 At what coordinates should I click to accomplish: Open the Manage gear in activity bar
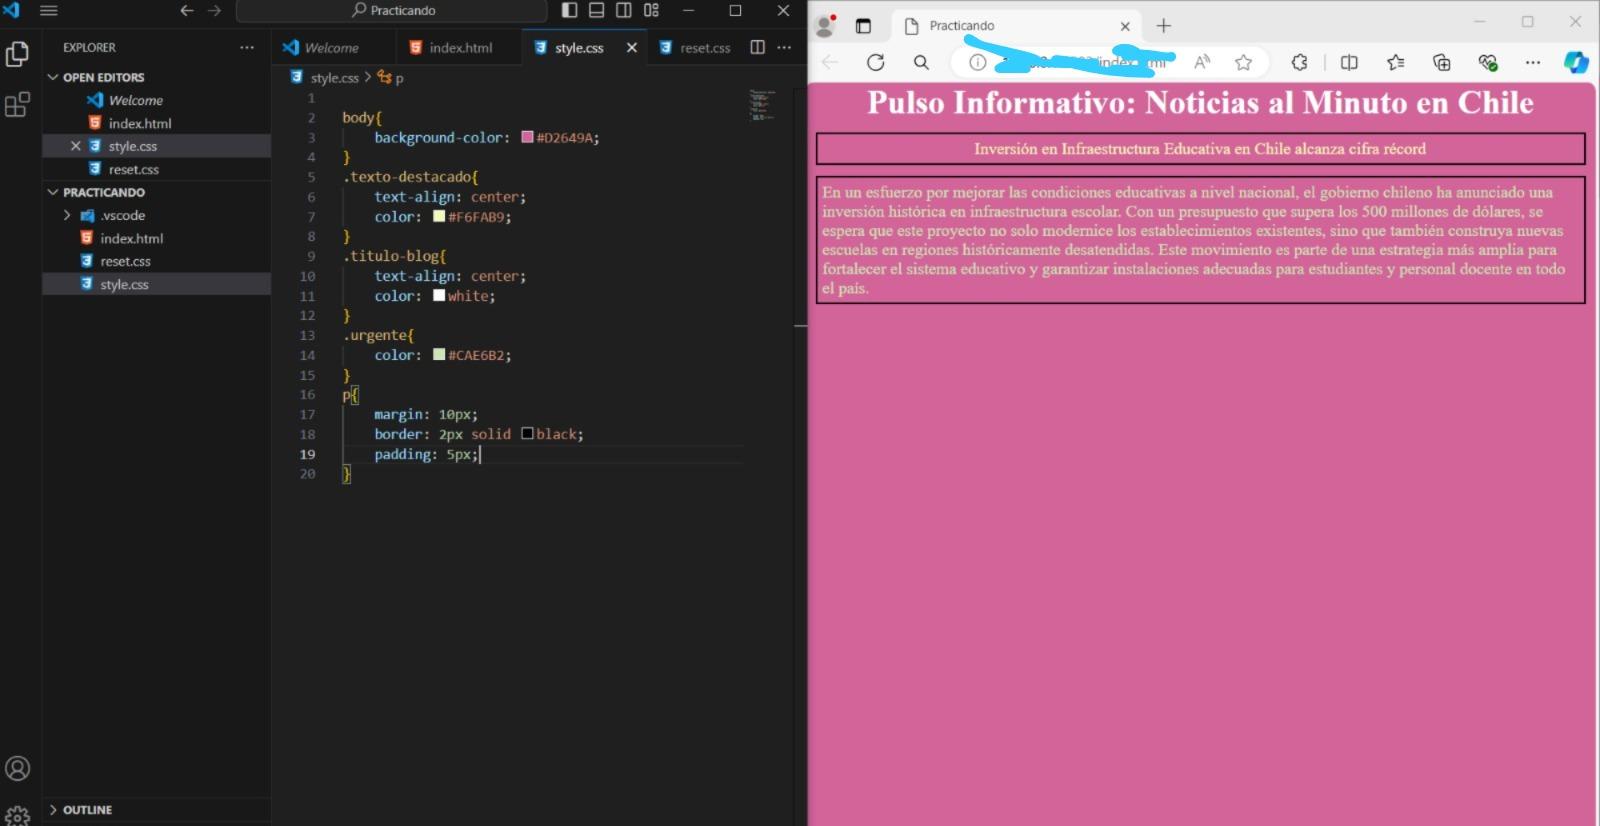(17, 816)
